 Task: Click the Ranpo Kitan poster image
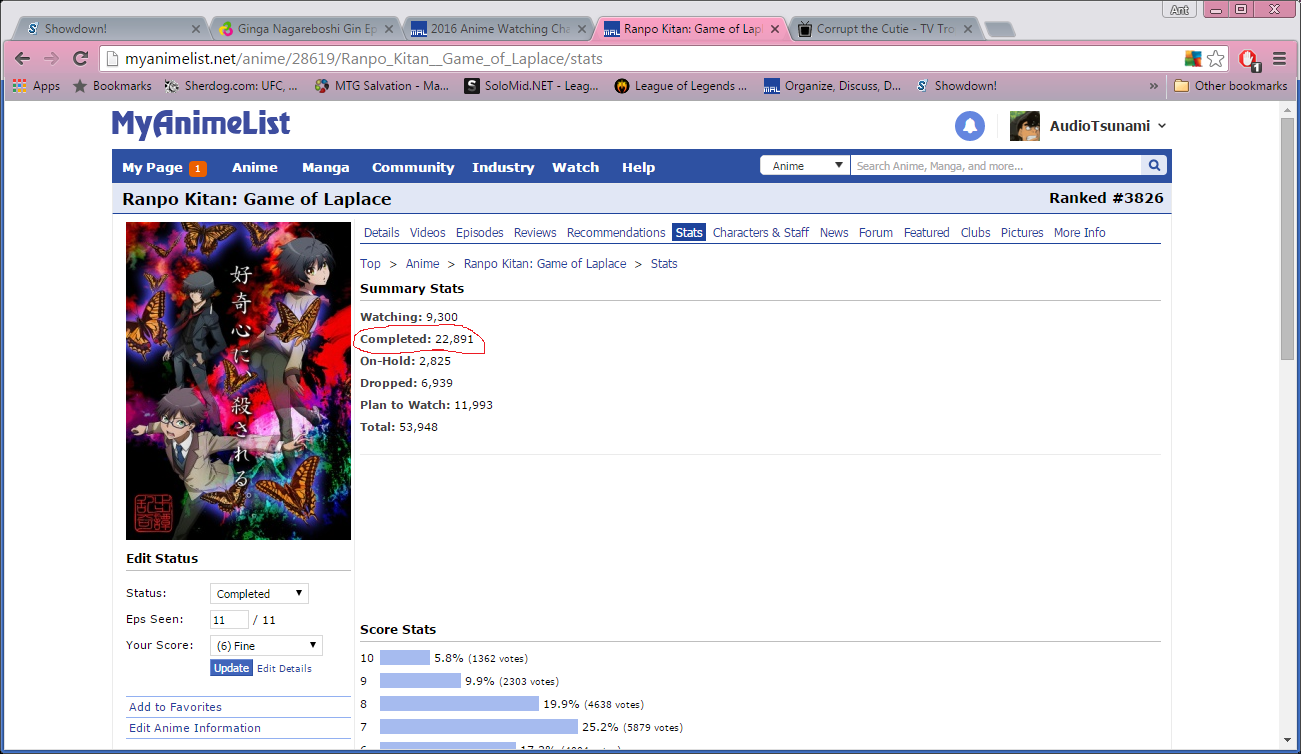tap(238, 381)
